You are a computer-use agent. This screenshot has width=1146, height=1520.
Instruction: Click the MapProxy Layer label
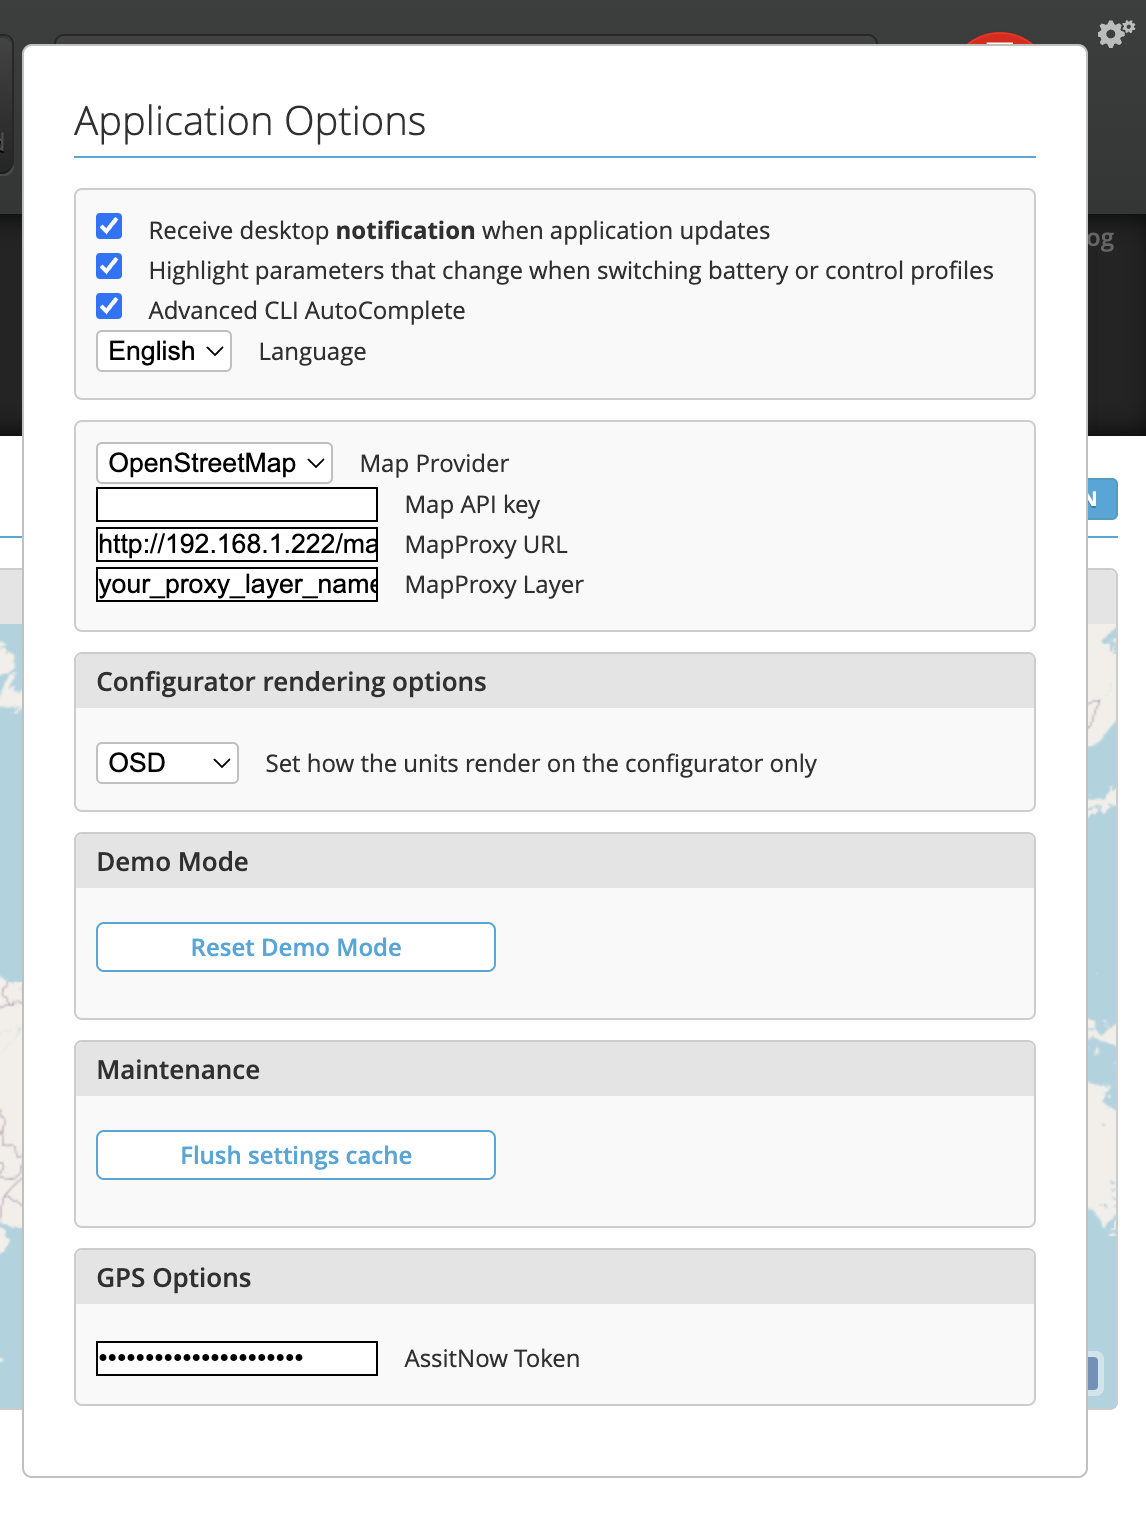coord(494,585)
